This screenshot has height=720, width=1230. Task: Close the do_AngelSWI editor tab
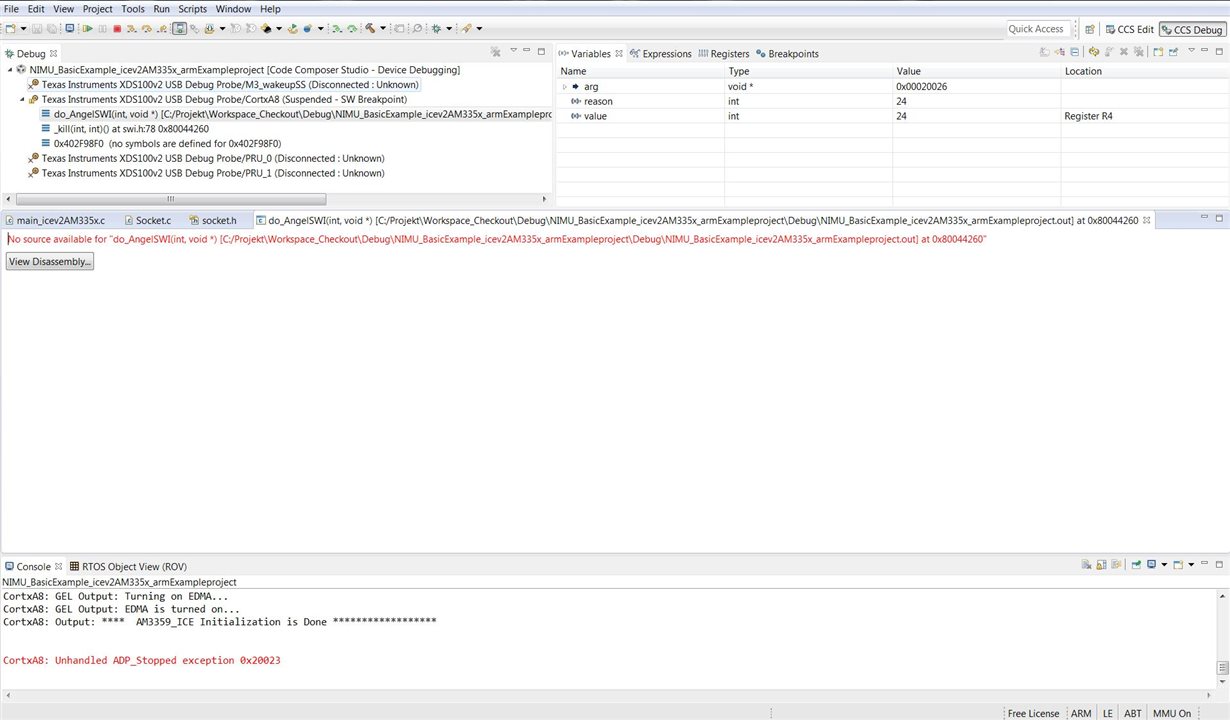pos(1147,220)
